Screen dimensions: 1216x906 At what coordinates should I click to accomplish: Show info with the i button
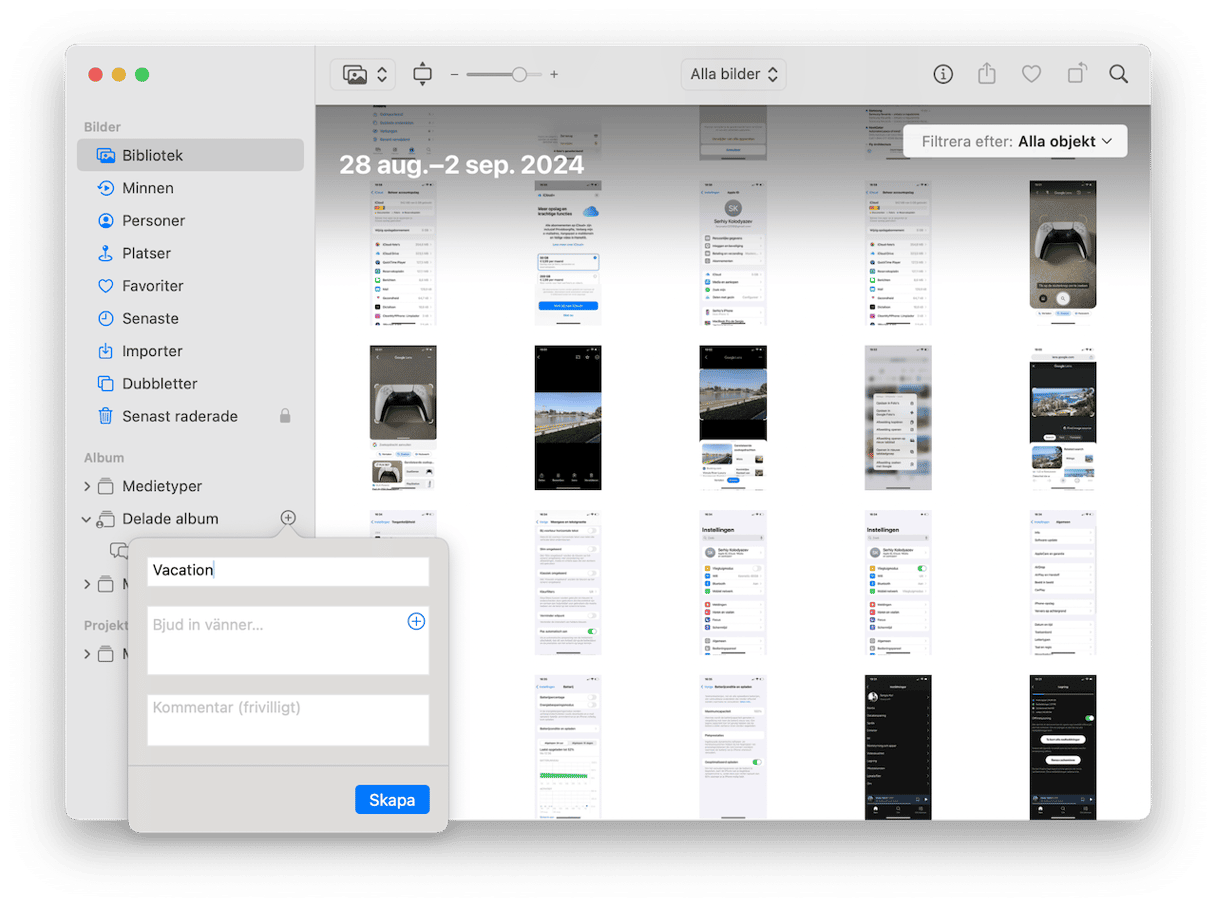[943, 74]
